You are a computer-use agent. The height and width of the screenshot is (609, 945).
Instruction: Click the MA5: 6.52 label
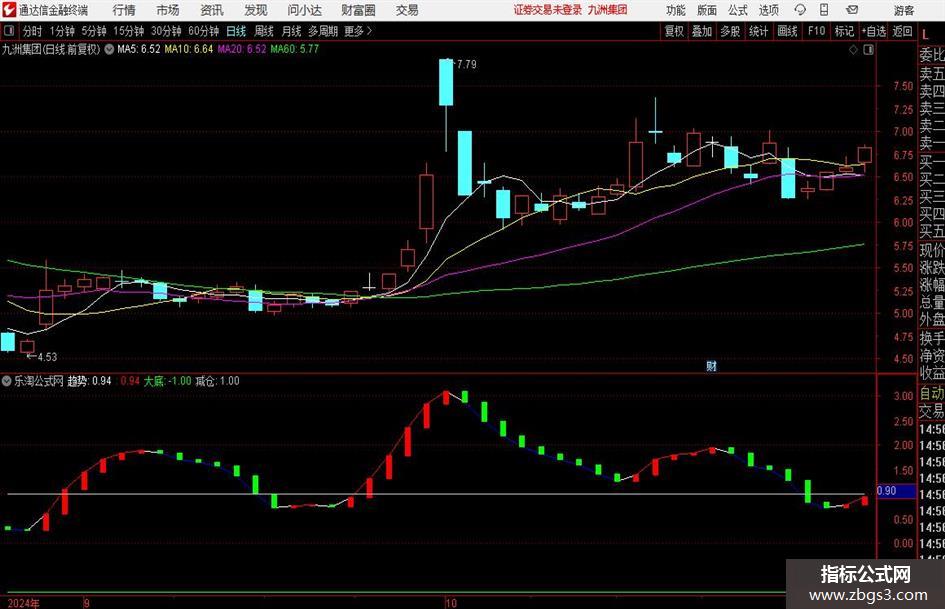point(139,49)
